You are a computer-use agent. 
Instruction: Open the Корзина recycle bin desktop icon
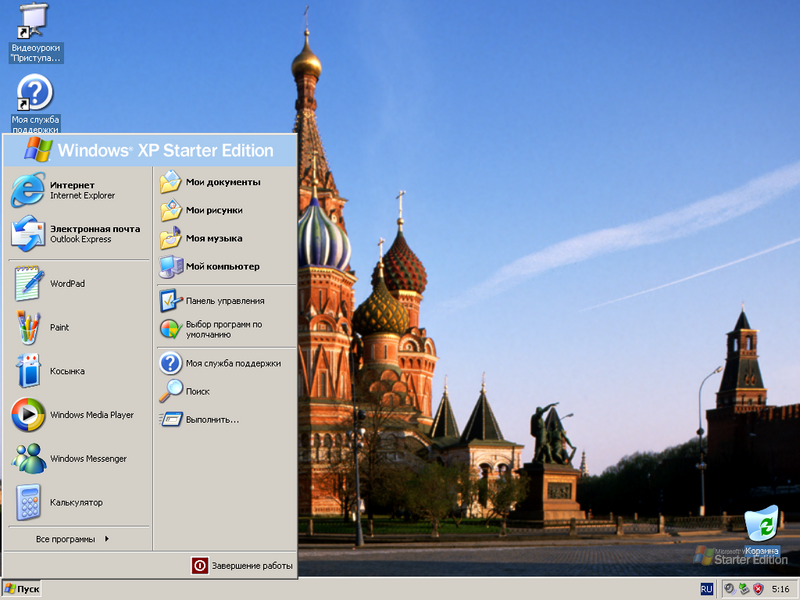click(762, 523)
